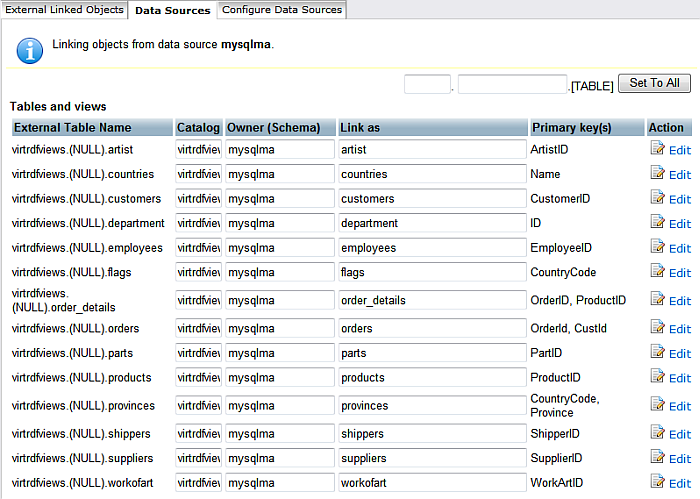Viewport: 700px width, 499px height.
Task: Click the Edit link for suppliers
Action: click(x=680, y=459)
